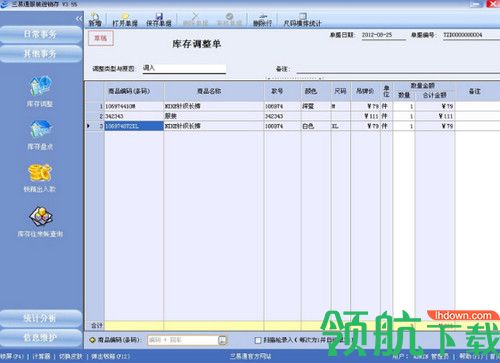
Task: Toggle the 扫描枪录入 checkbox
Action: (x=258, y=340)
